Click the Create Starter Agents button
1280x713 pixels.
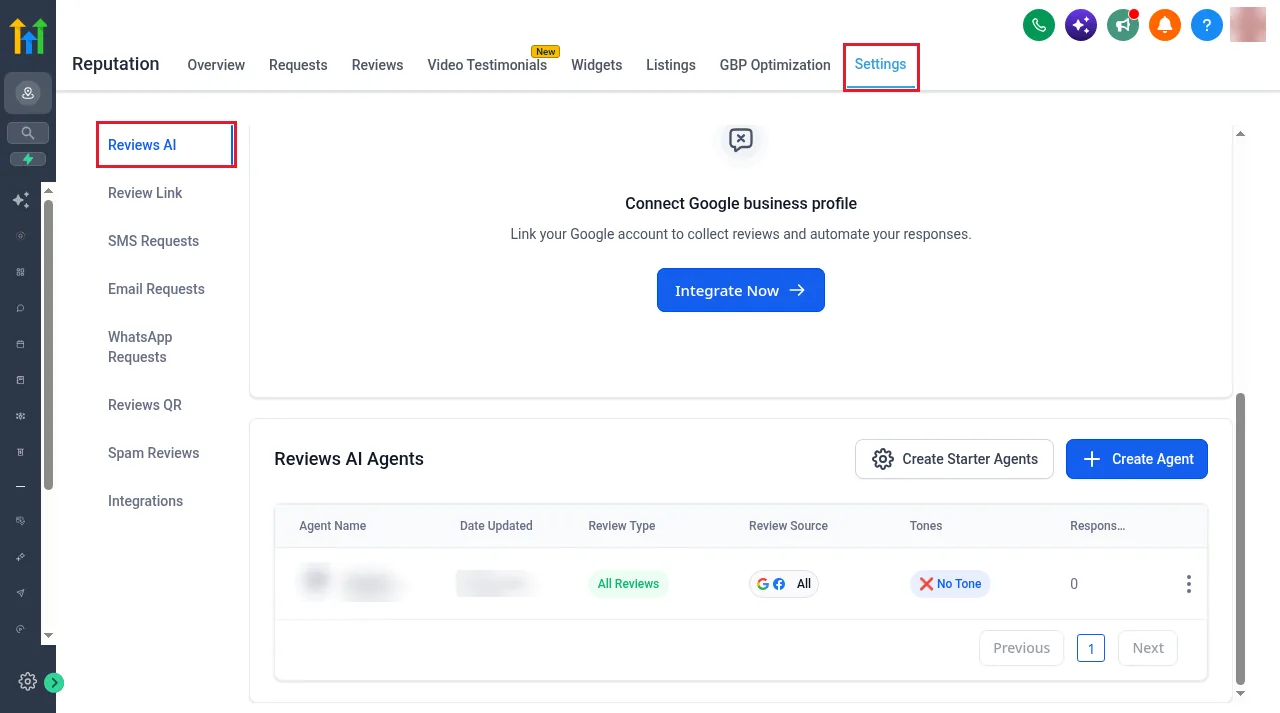pyautogui.click(x=954, y=459)
